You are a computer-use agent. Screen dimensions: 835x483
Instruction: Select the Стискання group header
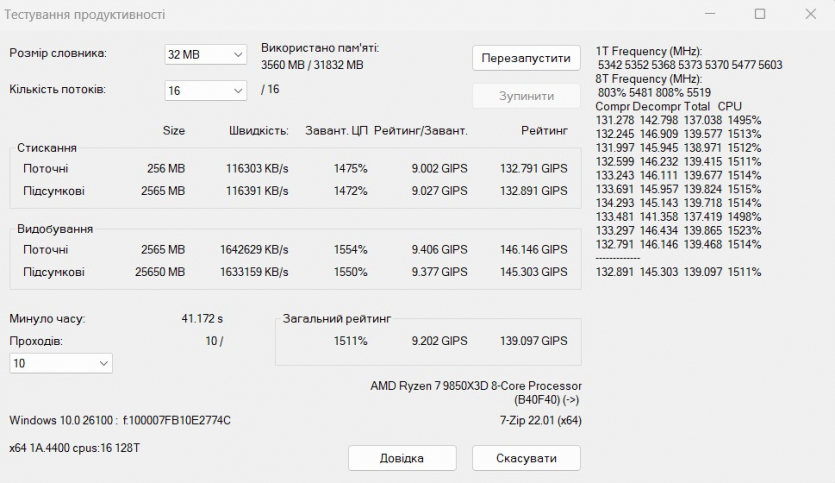46,148
